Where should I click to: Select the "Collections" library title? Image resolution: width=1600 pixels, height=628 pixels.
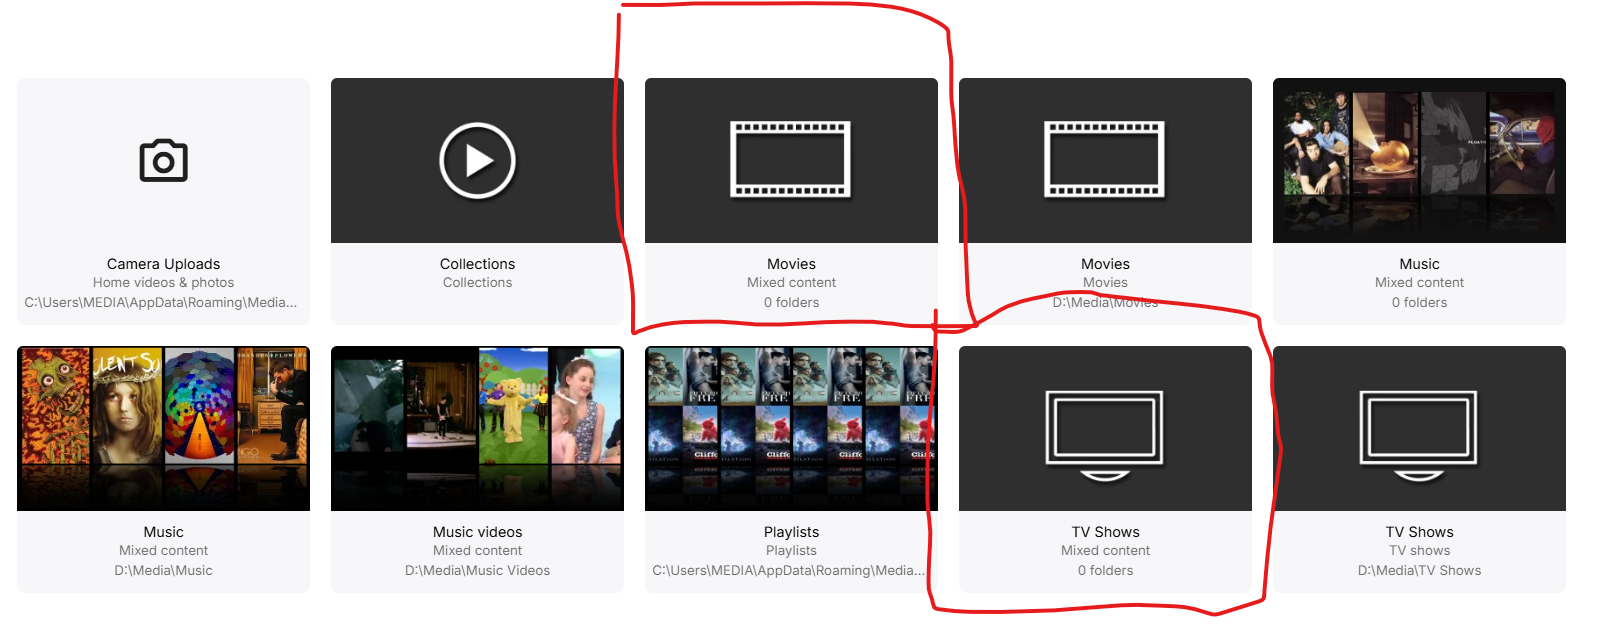[x=477, y=264]
